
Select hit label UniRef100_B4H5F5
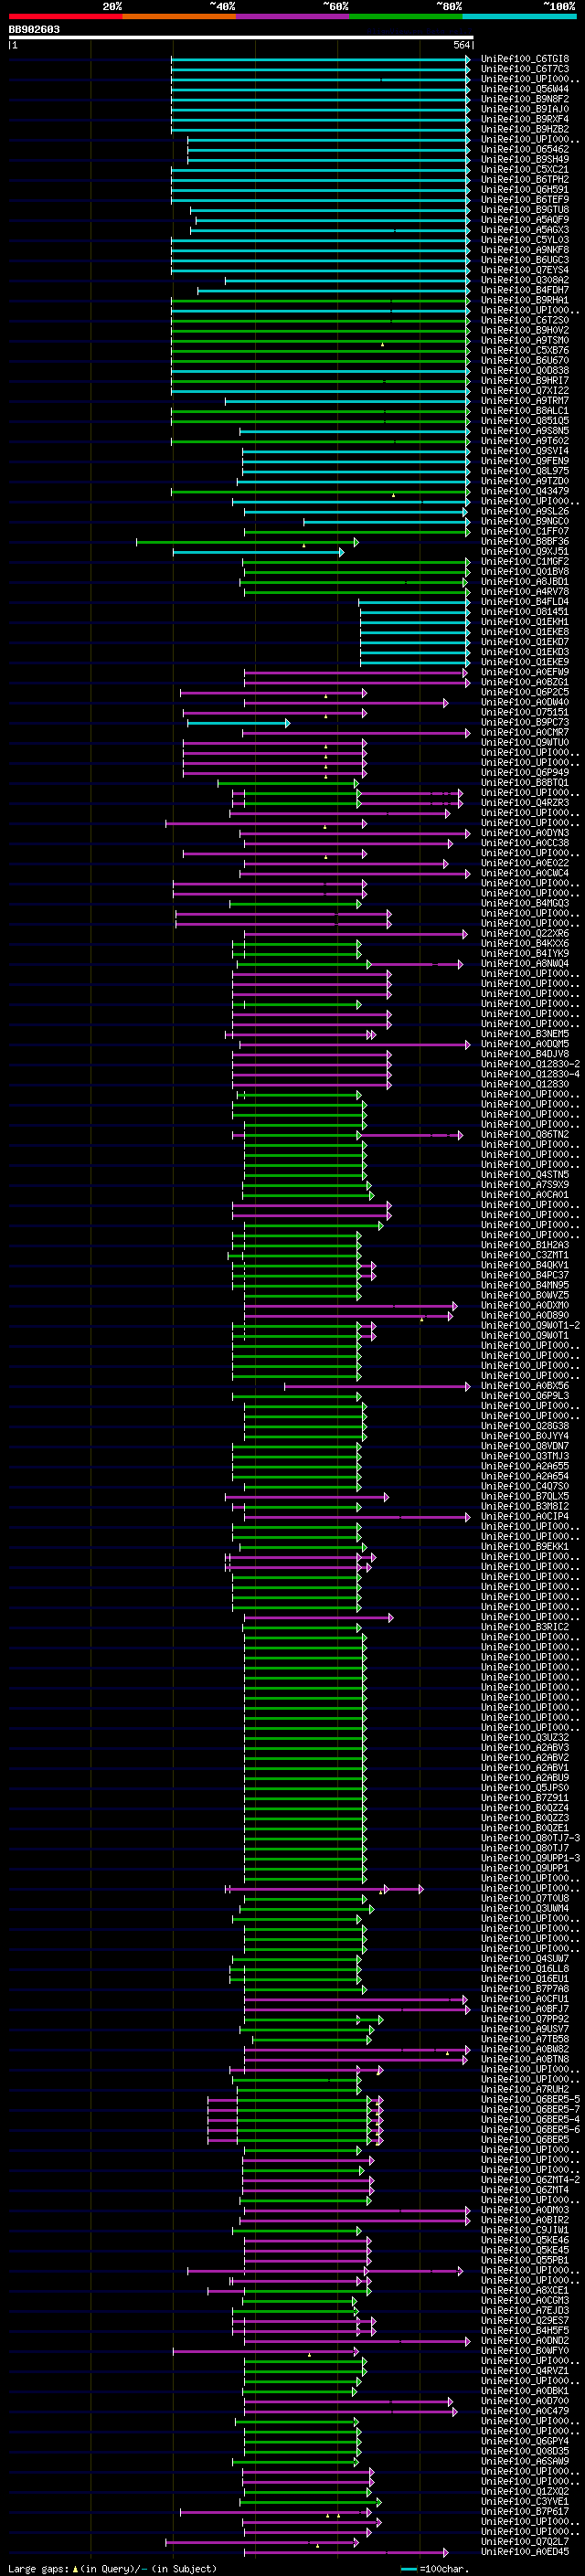(x=525, y=2330)
